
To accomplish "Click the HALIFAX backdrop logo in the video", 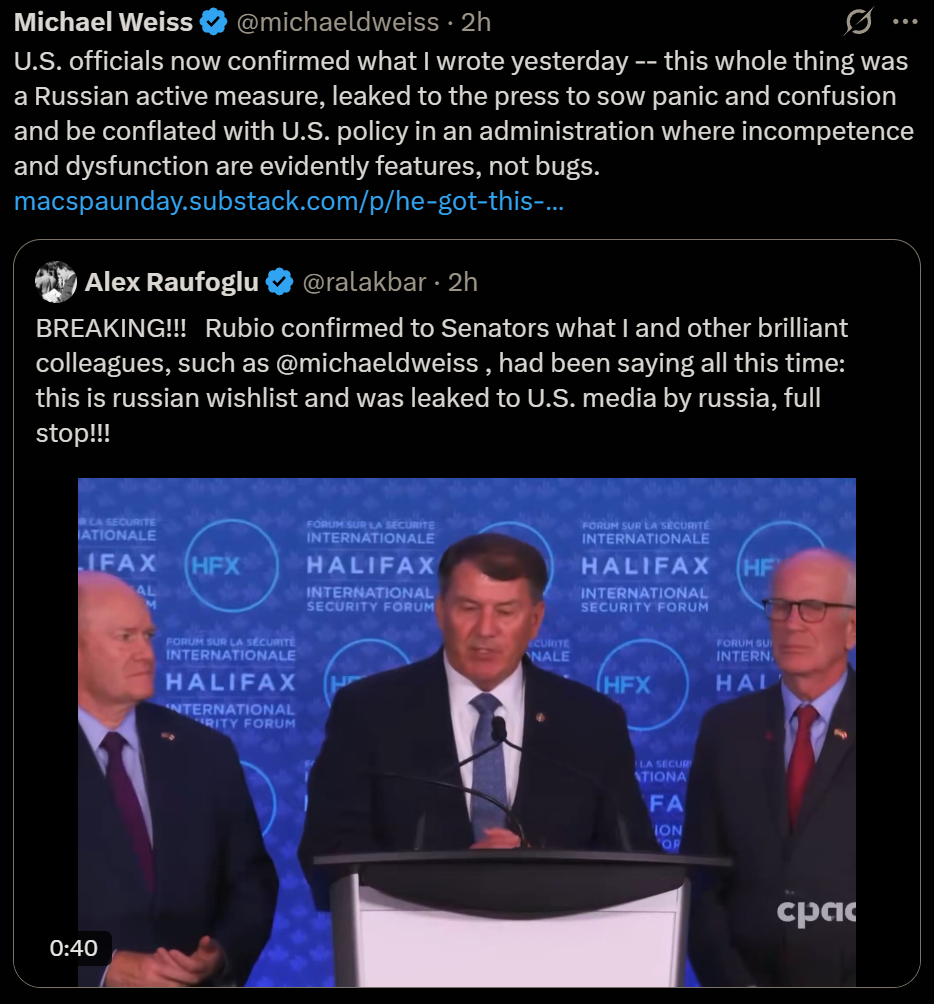I will point(370,566).
